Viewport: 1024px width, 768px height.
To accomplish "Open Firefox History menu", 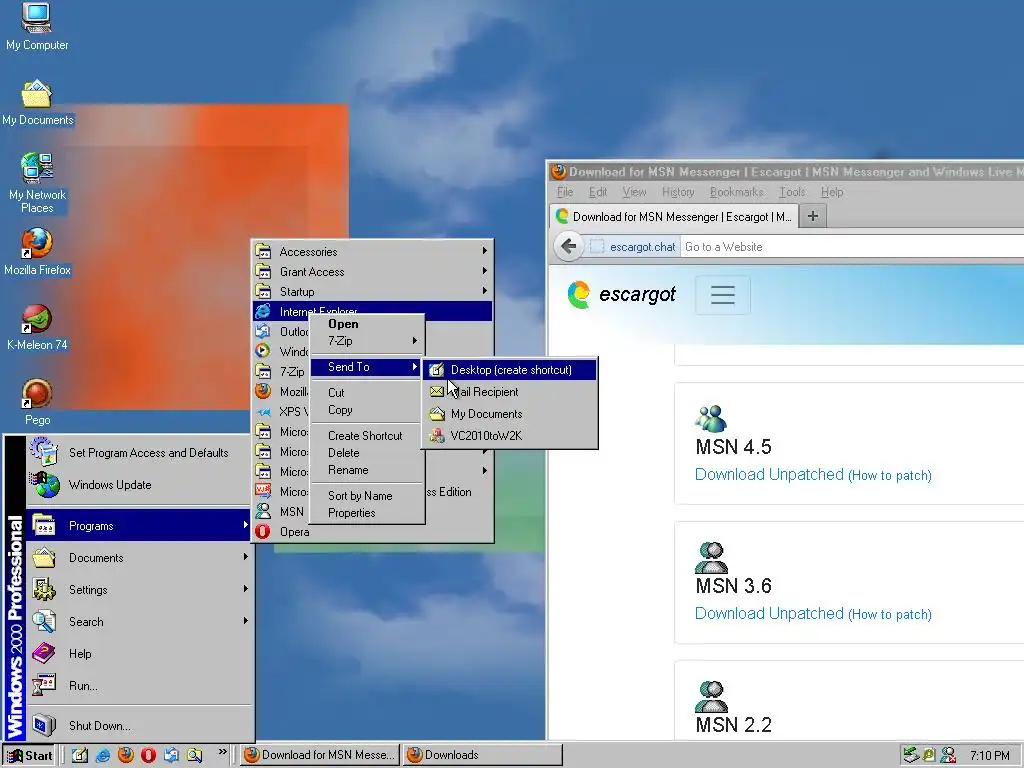I will [678, 192].
